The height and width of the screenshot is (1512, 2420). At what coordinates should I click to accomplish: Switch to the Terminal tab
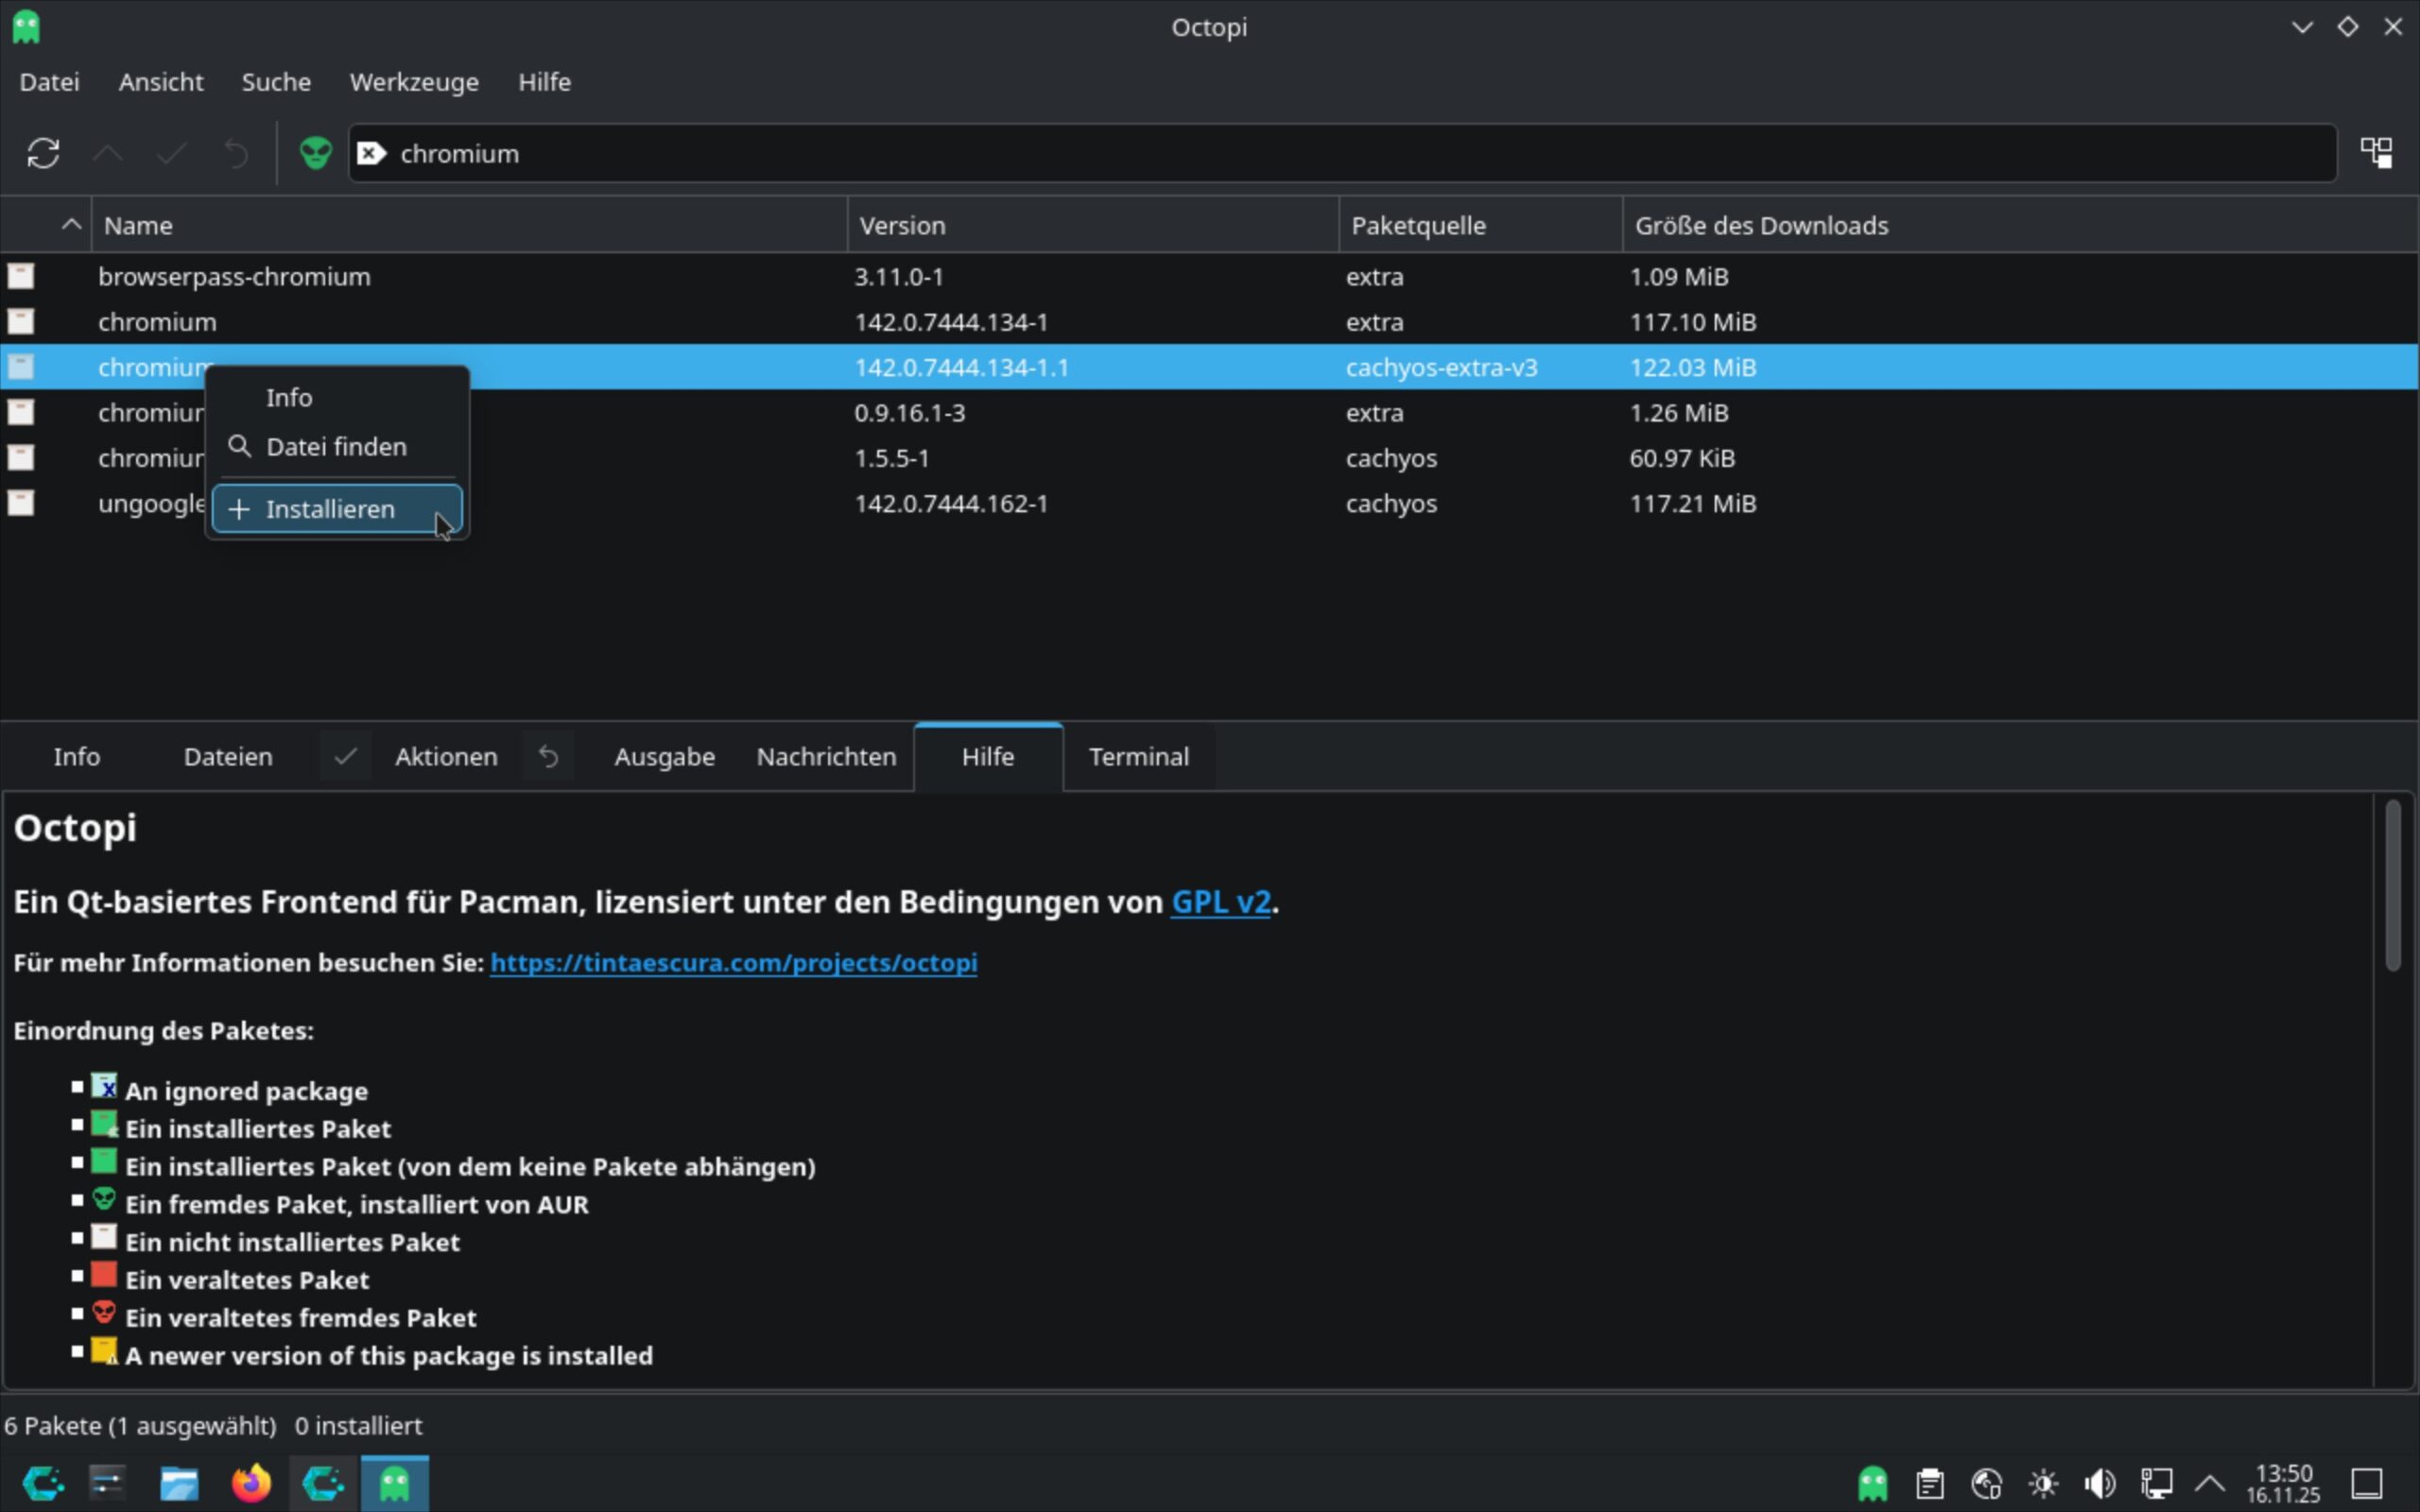point(1138,757)
